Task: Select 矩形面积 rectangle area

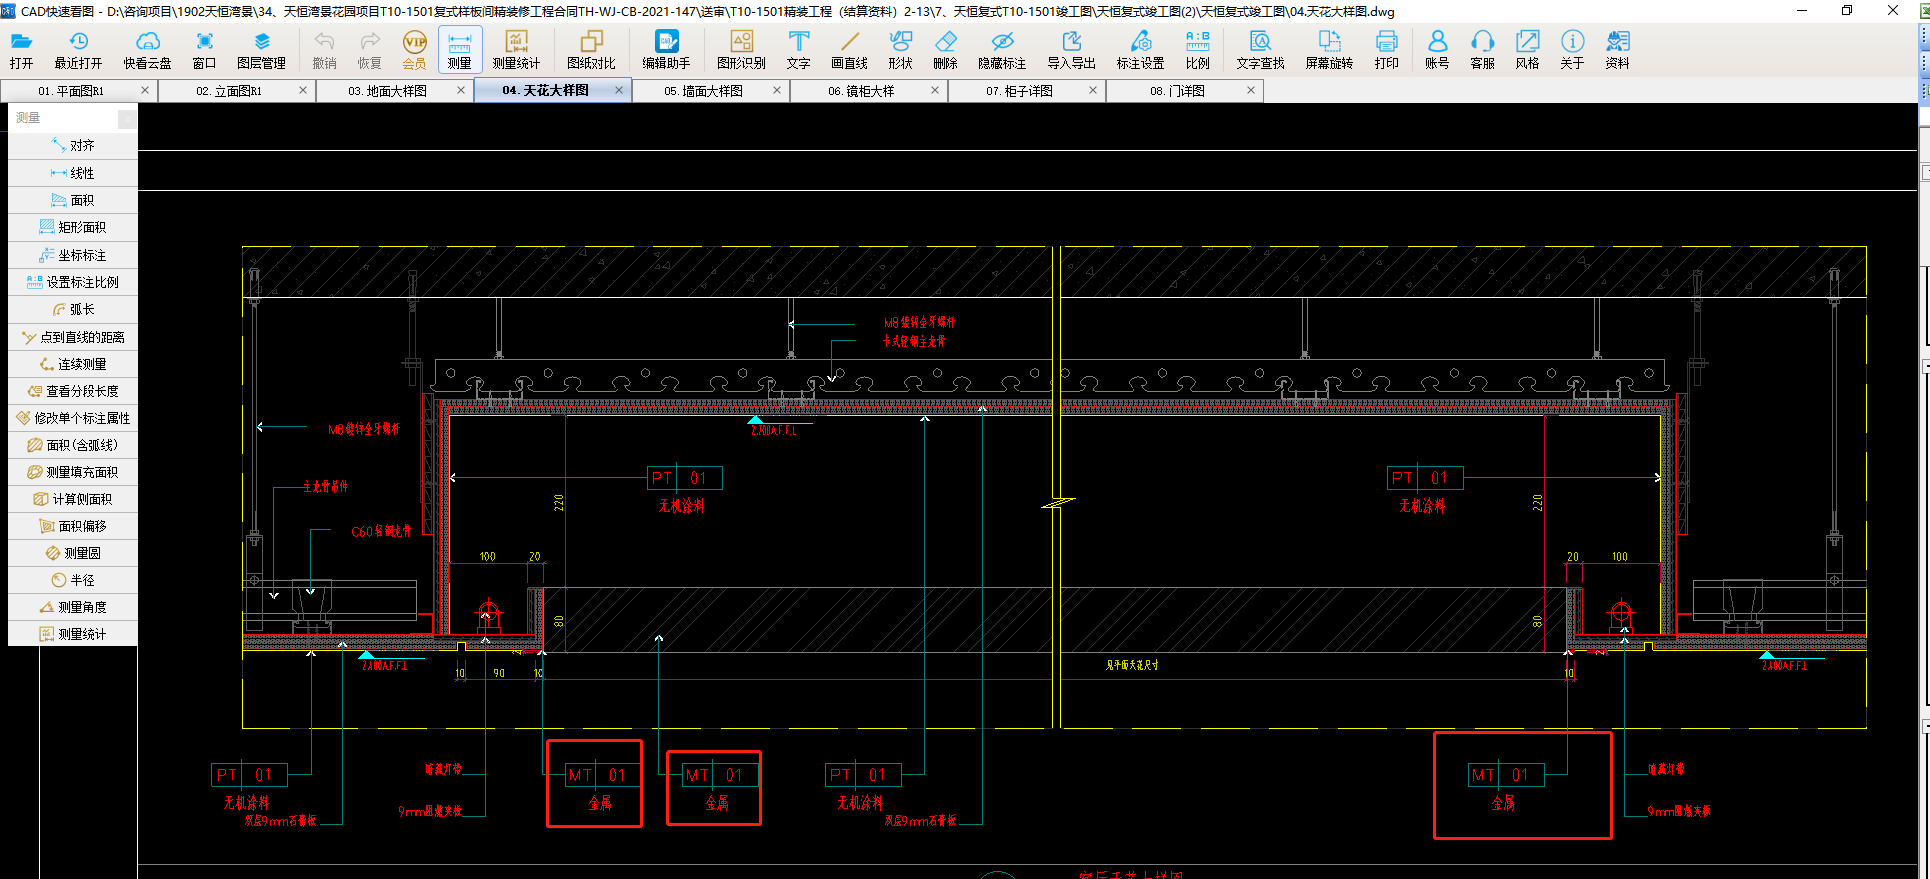Action: click(x=72, y=227)
